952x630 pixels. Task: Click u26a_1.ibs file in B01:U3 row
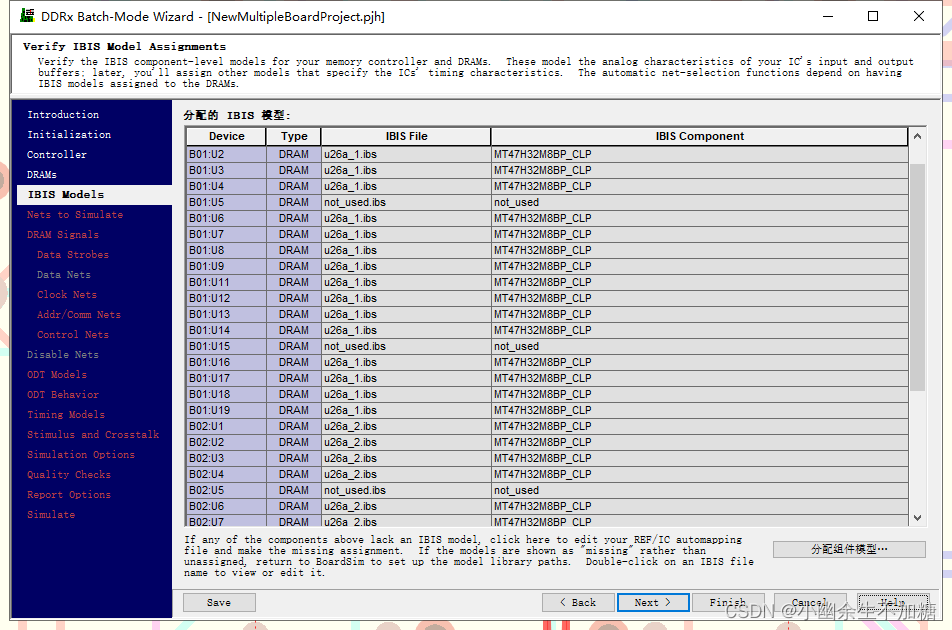point(406,171)
